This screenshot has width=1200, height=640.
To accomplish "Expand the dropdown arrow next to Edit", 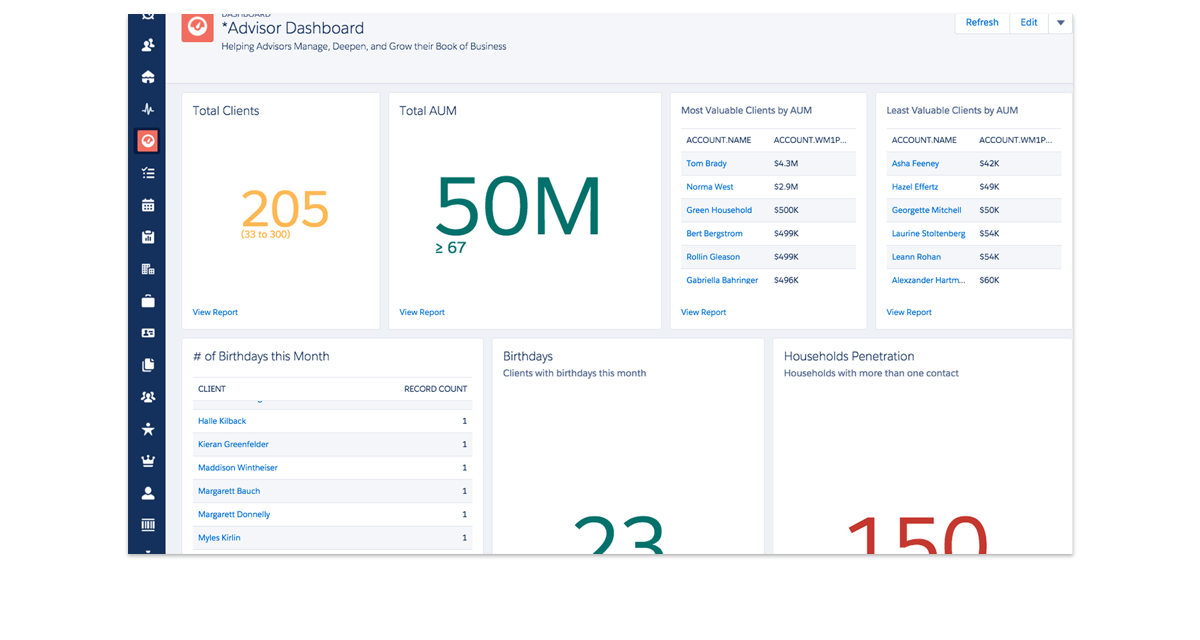I will pyautogui.click(x=1060, y=23).
